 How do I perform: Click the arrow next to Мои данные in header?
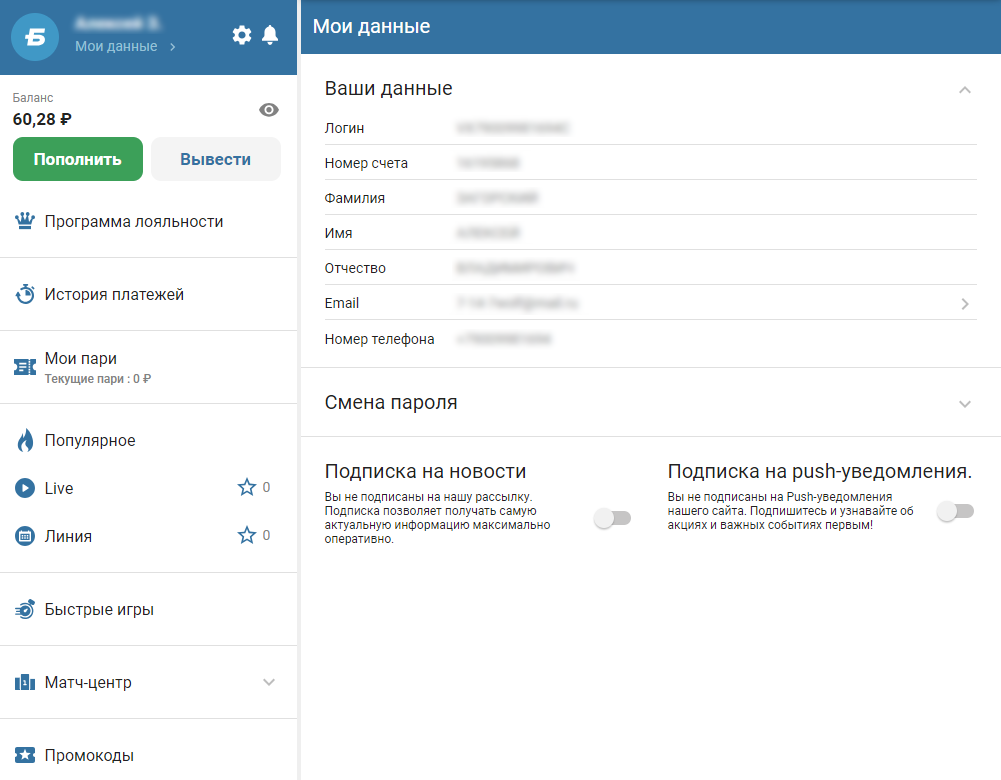tap(172, 47)
